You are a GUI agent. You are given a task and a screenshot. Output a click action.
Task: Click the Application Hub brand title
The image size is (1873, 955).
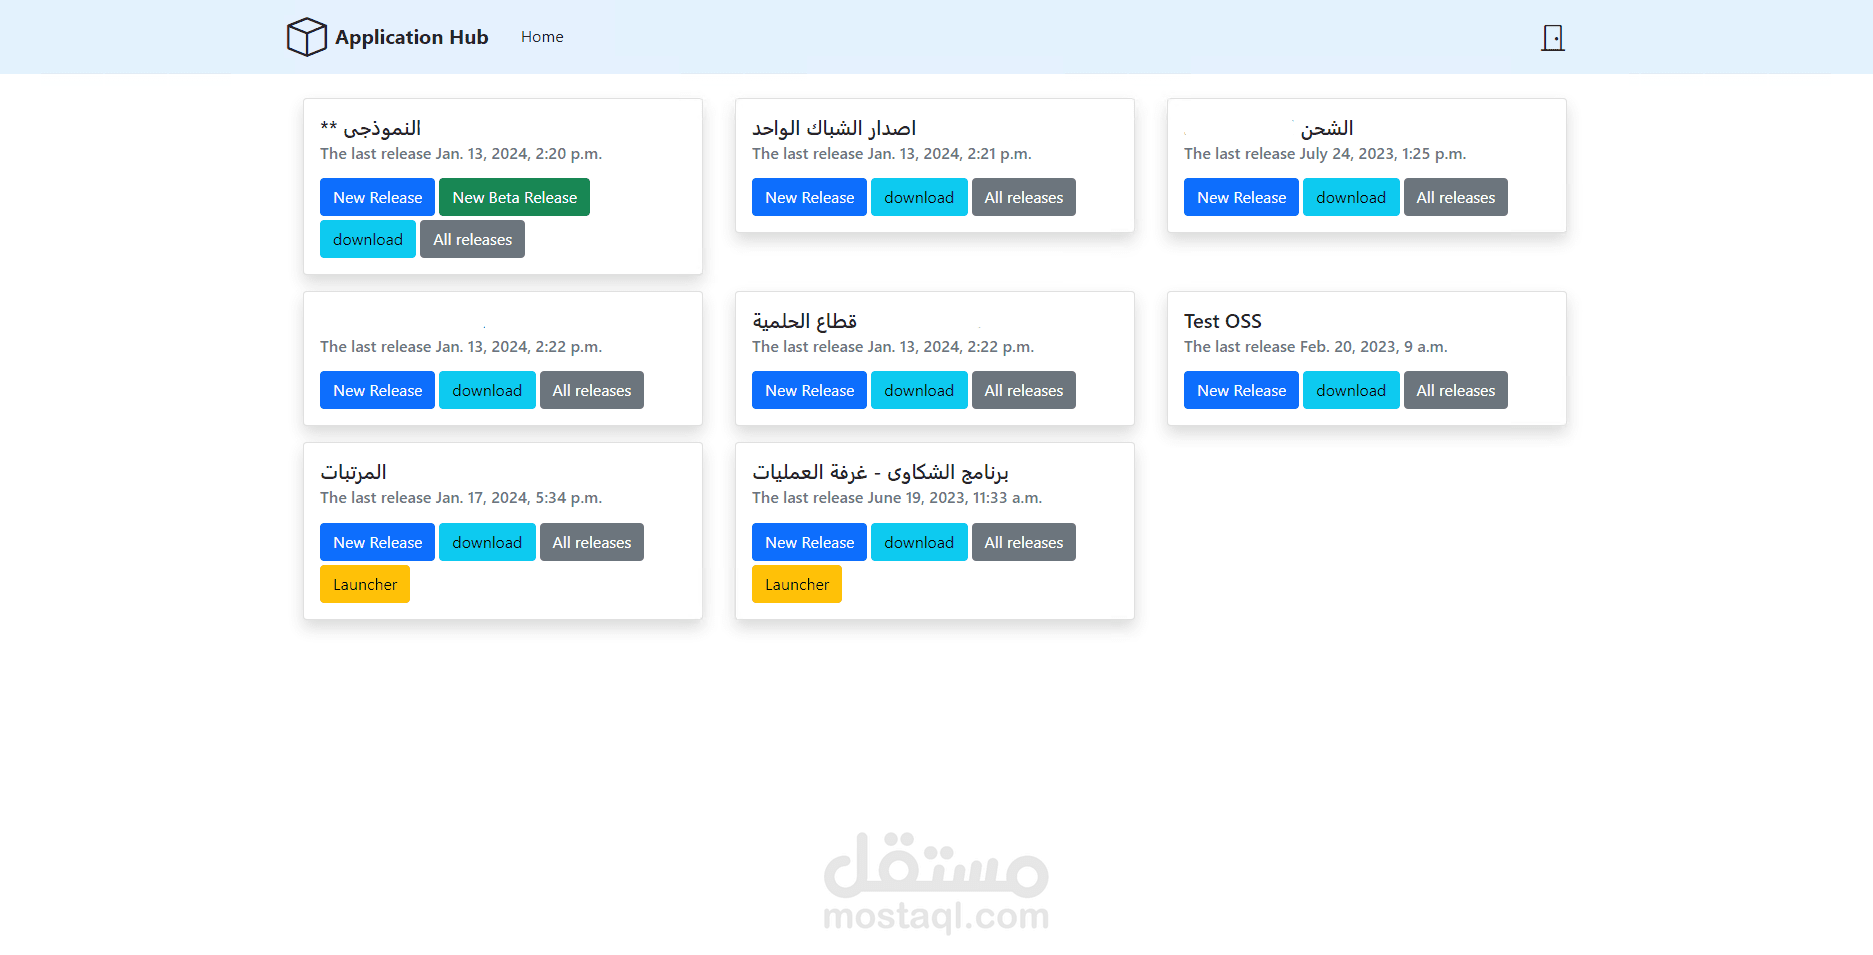click(x=412, y=37)
